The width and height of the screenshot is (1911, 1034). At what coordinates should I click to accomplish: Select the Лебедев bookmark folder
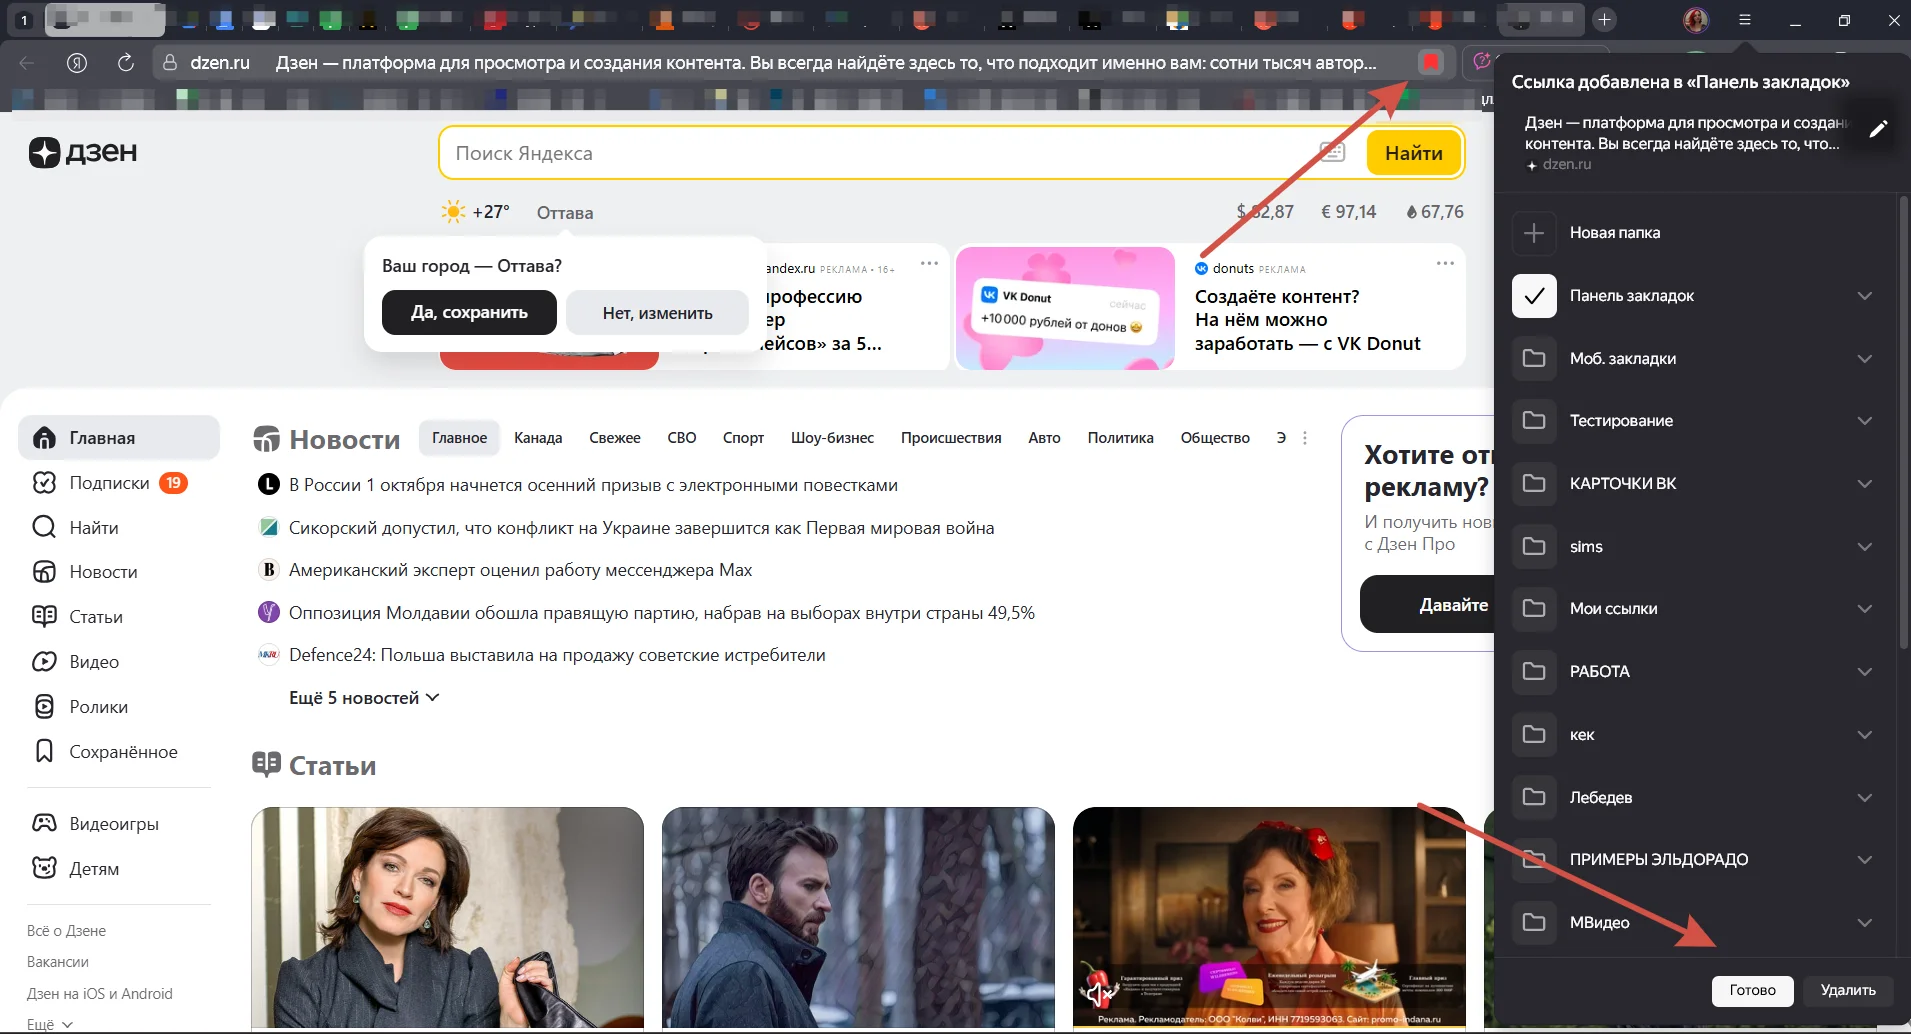tap(1695, 797)
